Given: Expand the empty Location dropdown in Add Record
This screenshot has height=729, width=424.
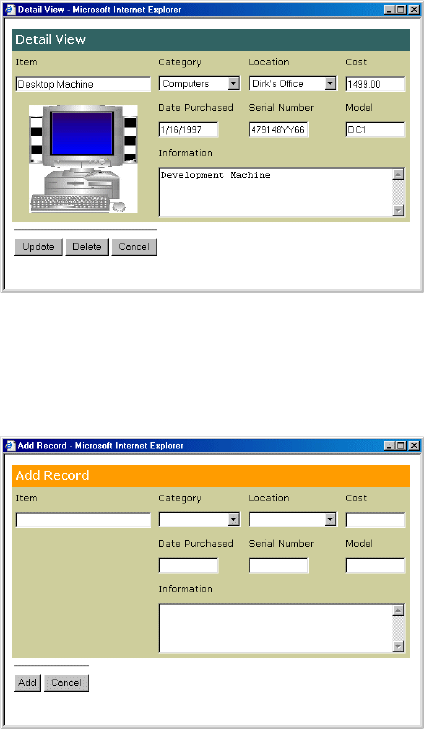Looking at the screenshot, I should [293, 520].
